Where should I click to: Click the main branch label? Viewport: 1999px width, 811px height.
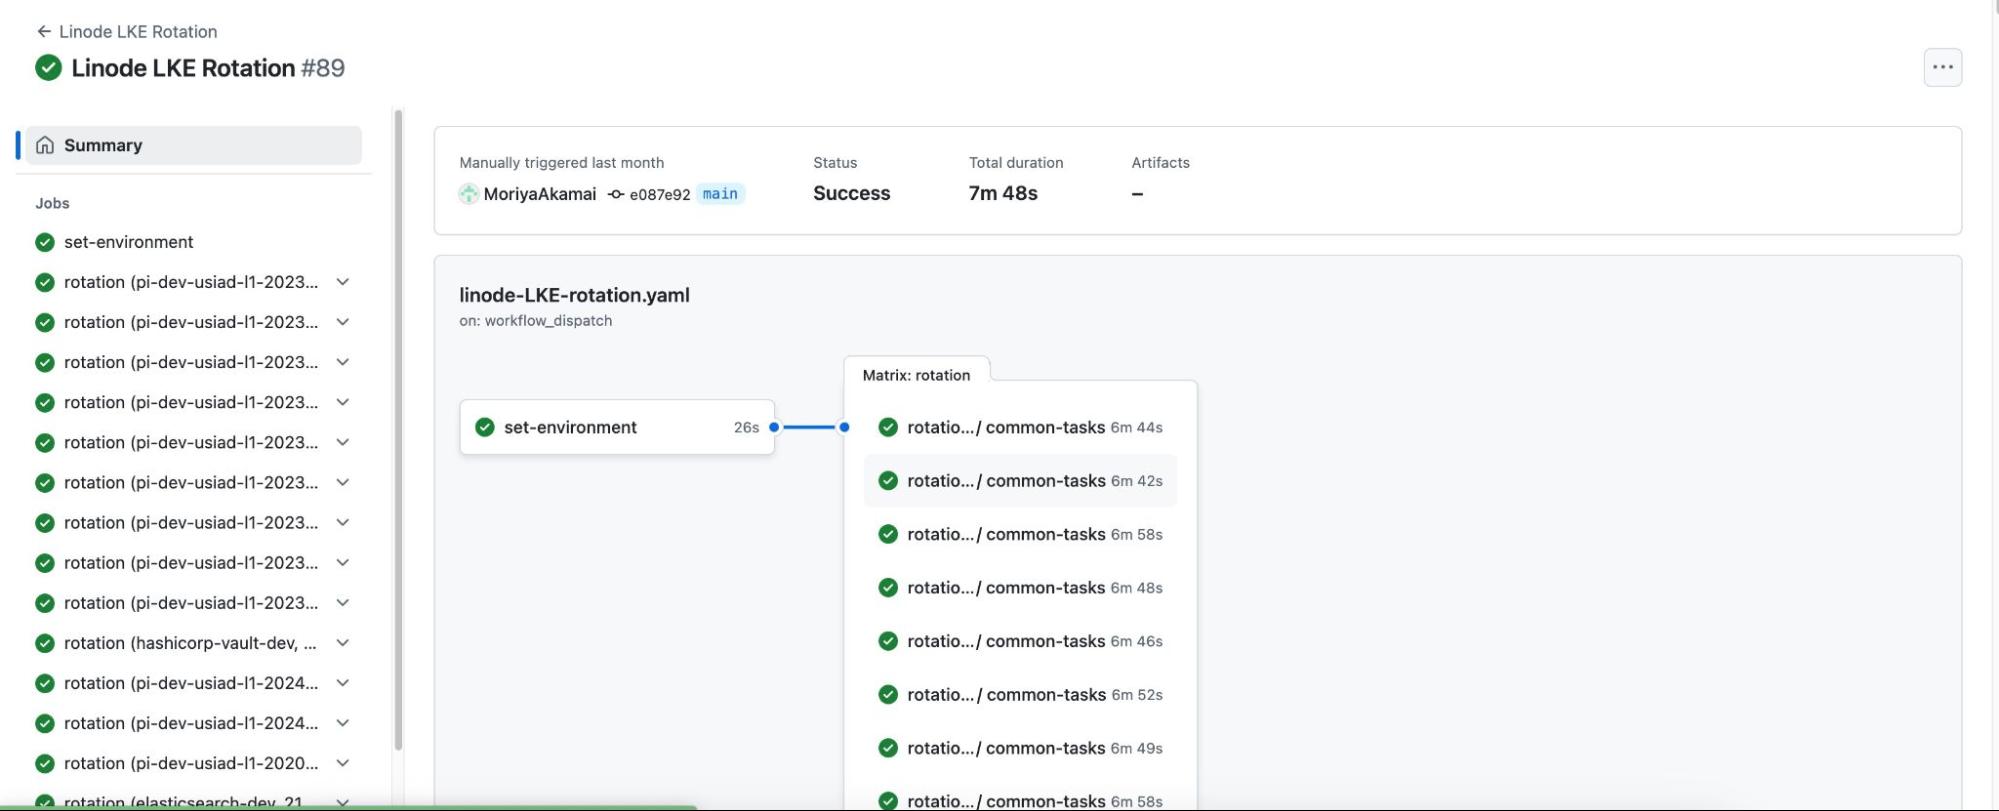coord(720,194)
